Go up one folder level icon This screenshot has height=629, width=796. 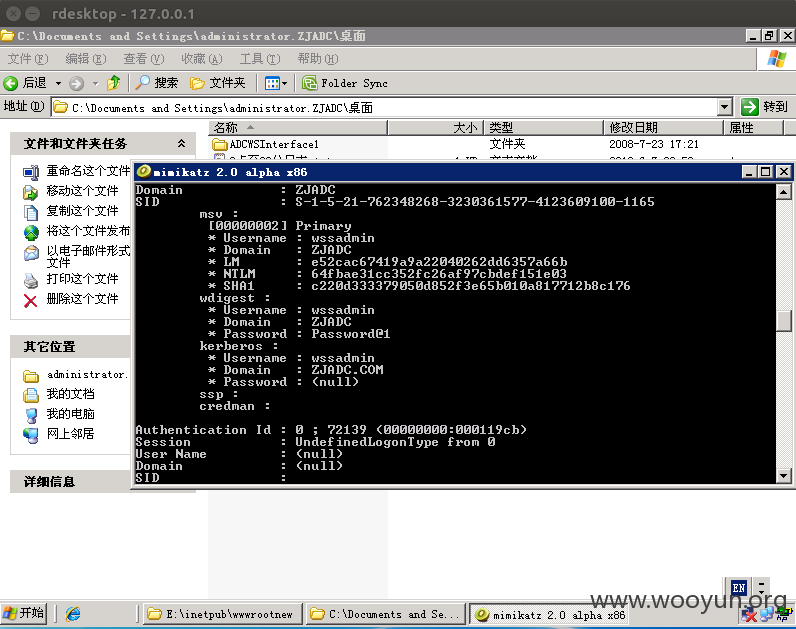tap(114, 83)
